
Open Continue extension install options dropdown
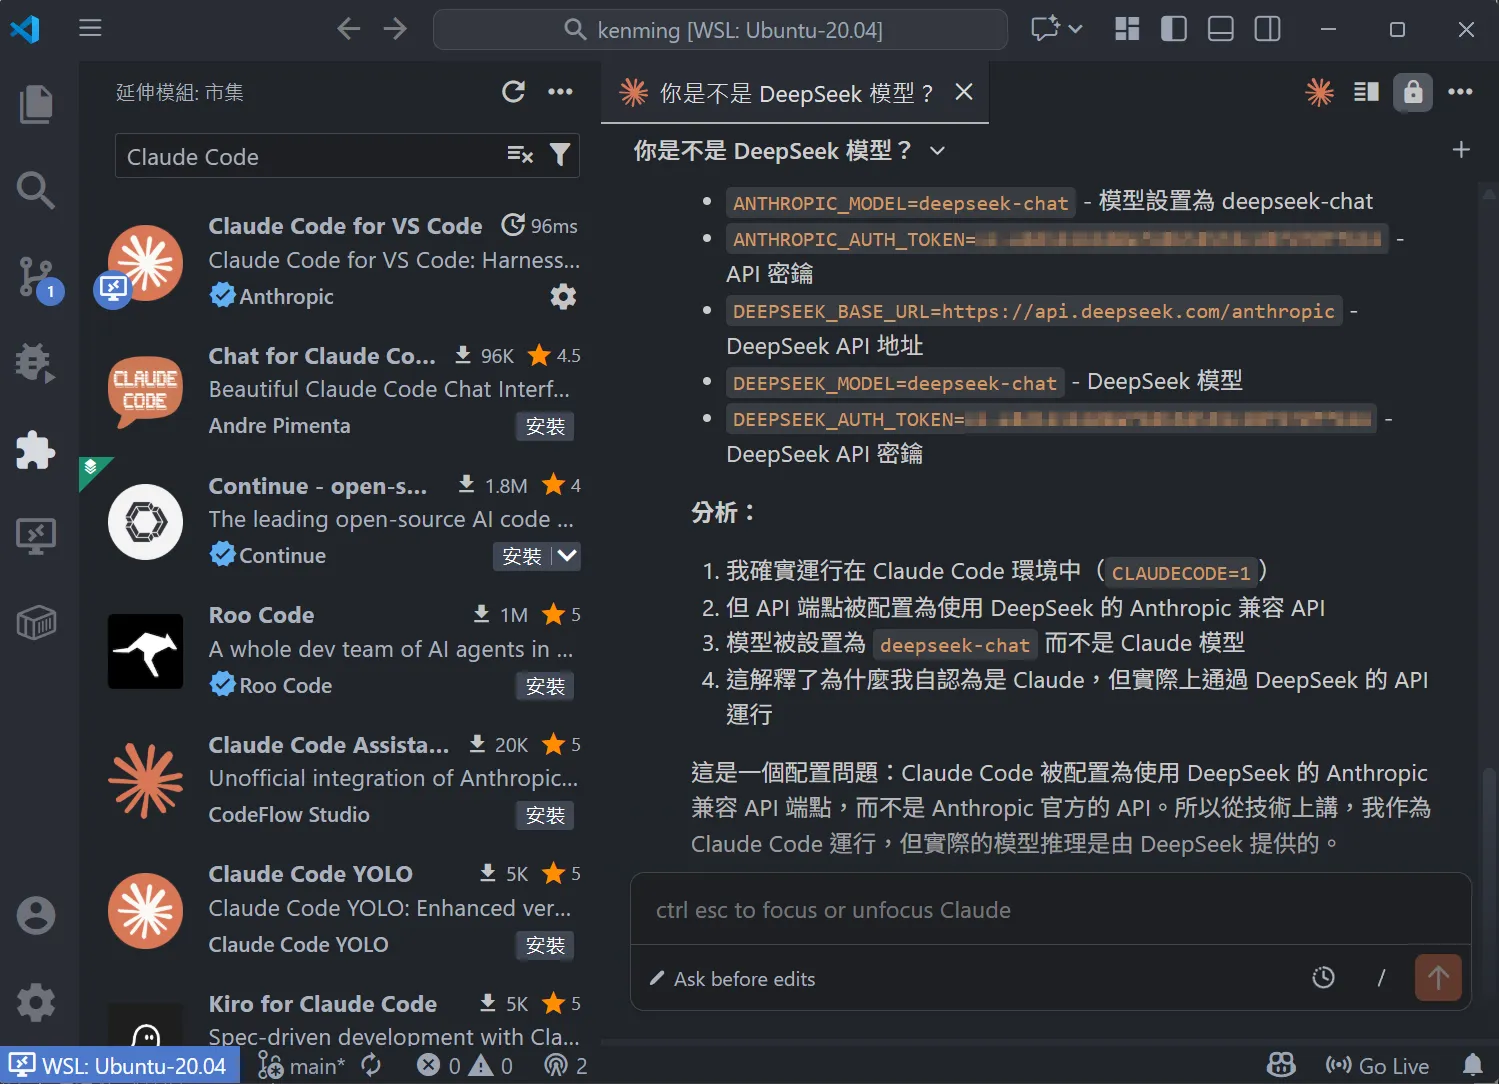click(x=567, y=556)
